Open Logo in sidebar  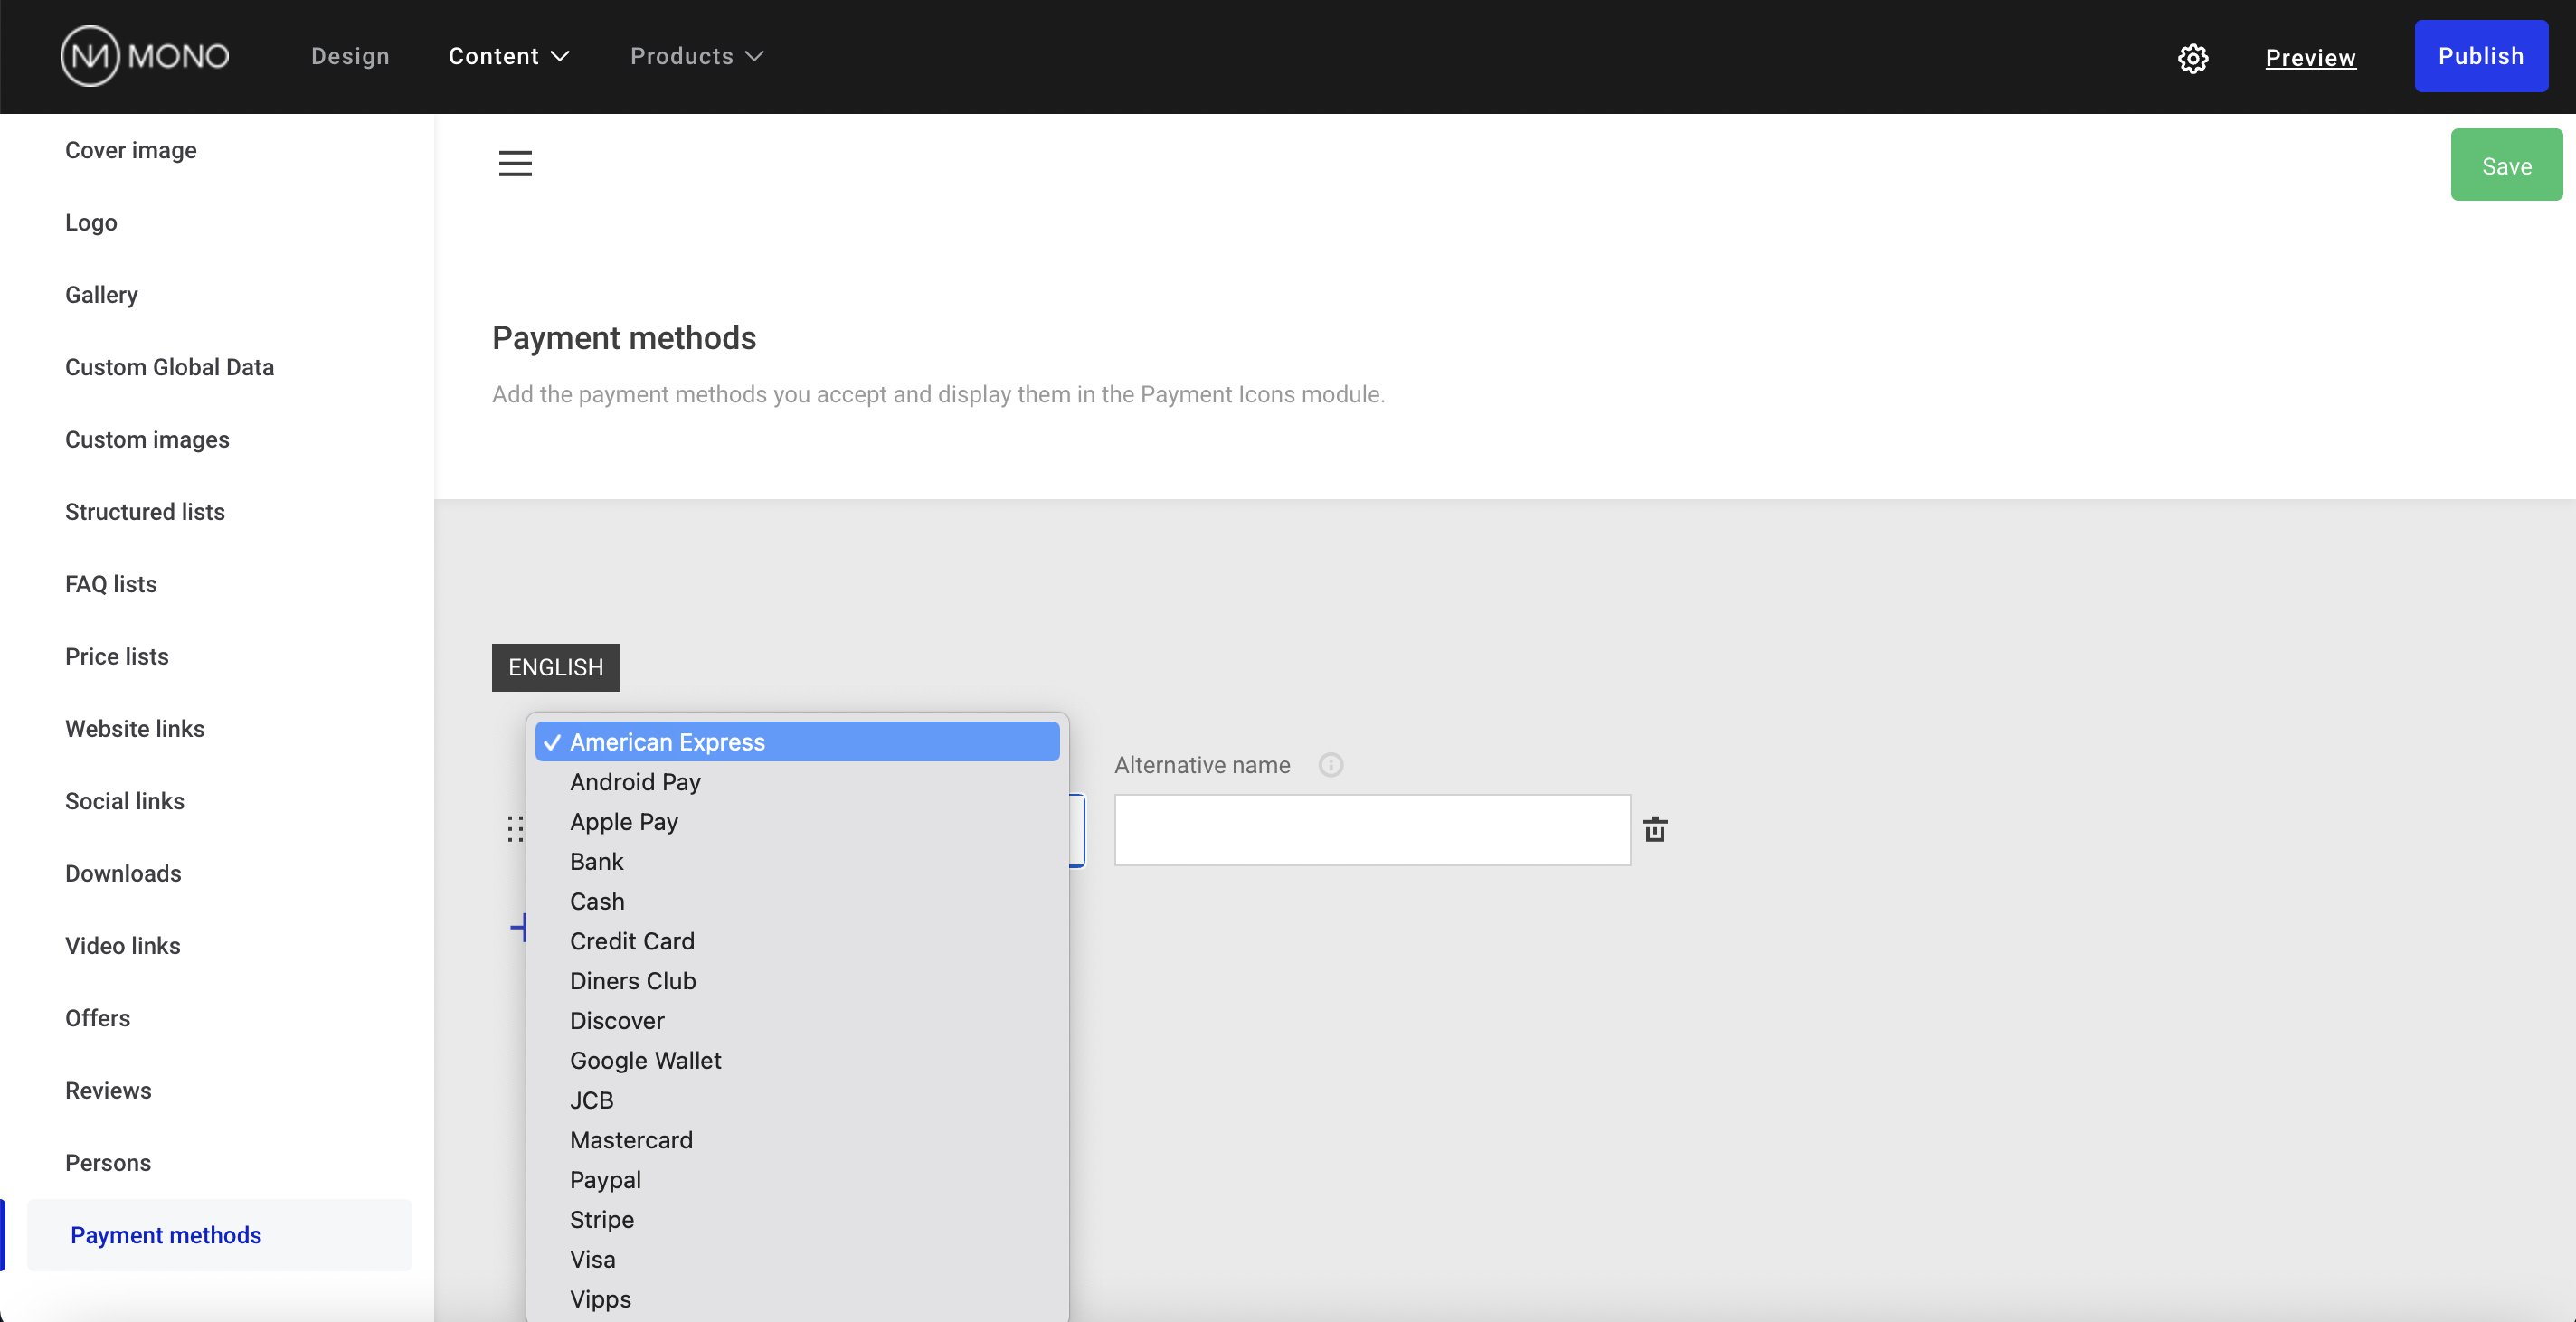click(91, 222)
